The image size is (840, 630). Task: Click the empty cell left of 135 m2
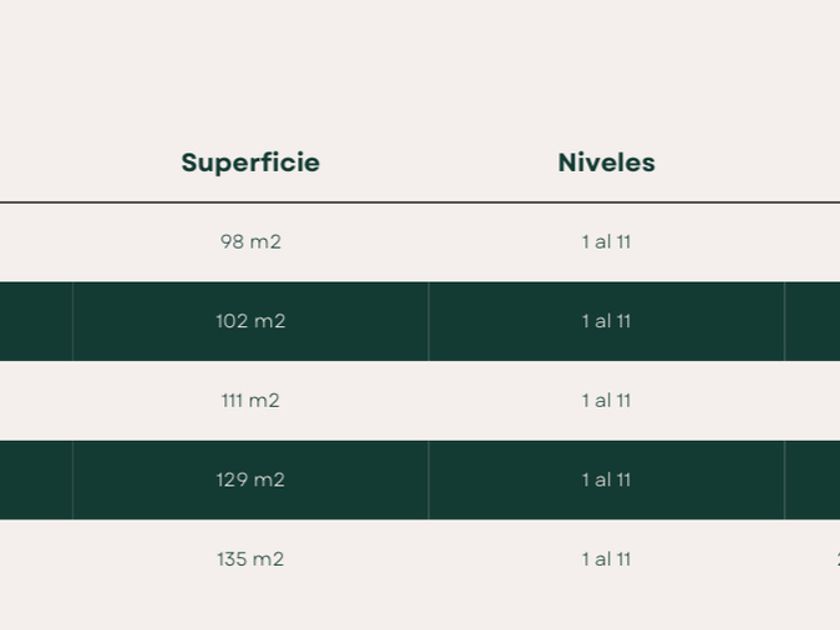tap(36, 559)
